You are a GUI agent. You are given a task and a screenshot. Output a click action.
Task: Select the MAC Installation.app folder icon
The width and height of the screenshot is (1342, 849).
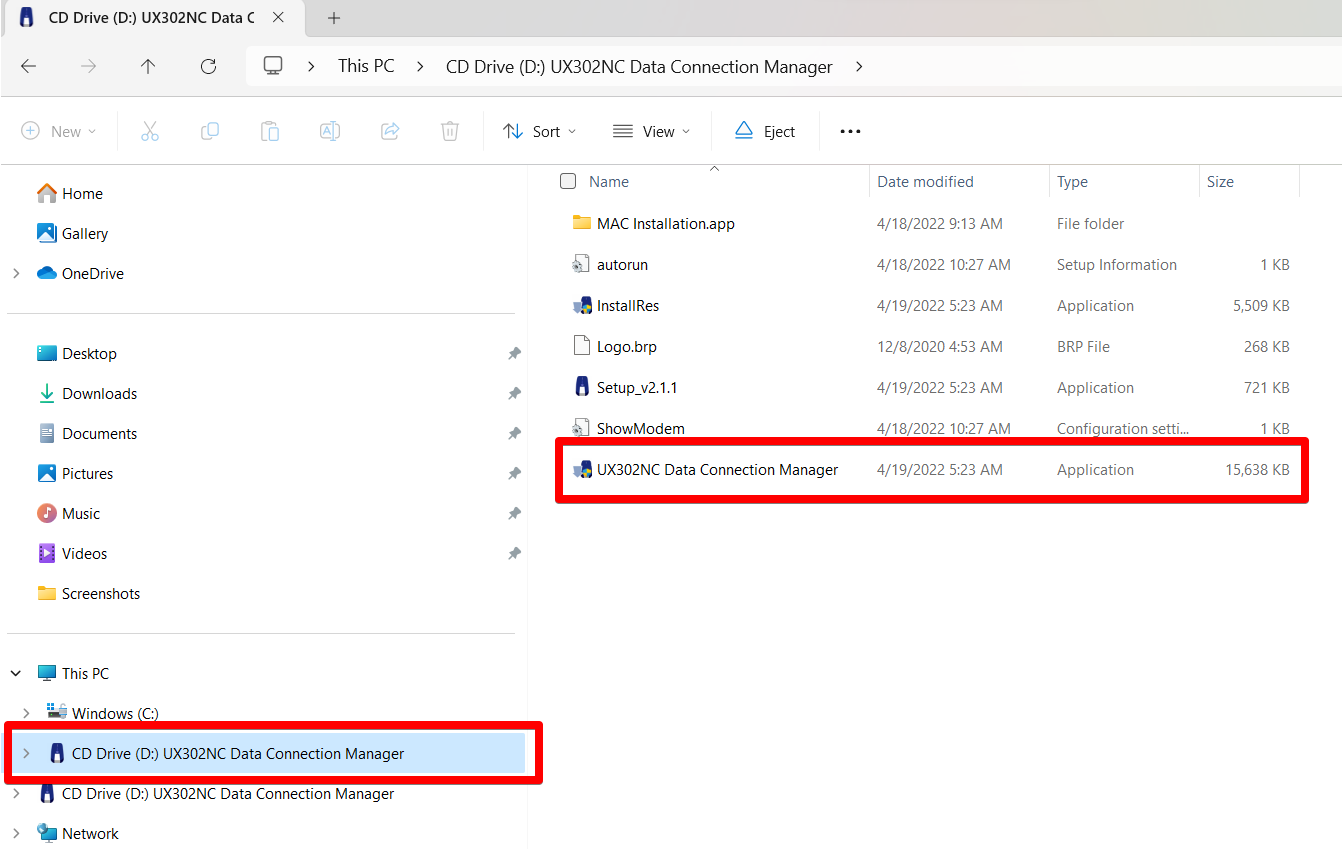pyautogui.click(x=582, y=223)
